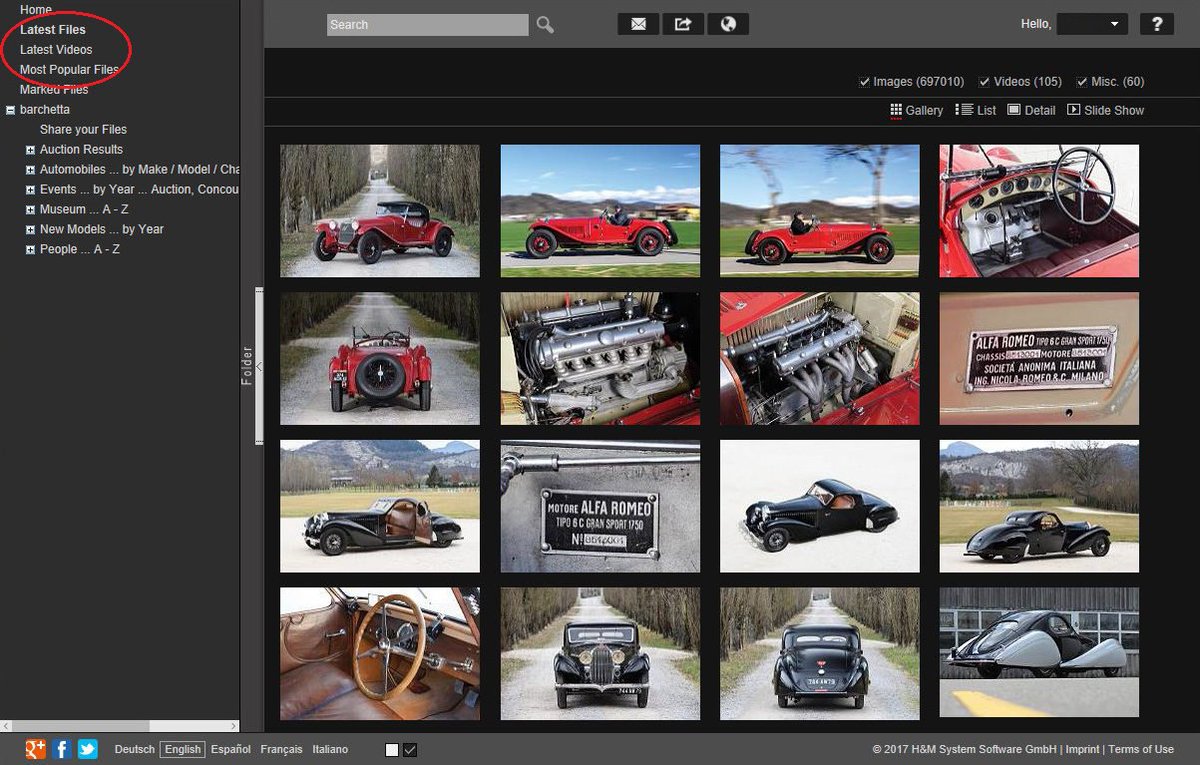This screenshot has height=765, width=1200.
Task: Click the share arrow icon button
Action: (x=683, y=24)
